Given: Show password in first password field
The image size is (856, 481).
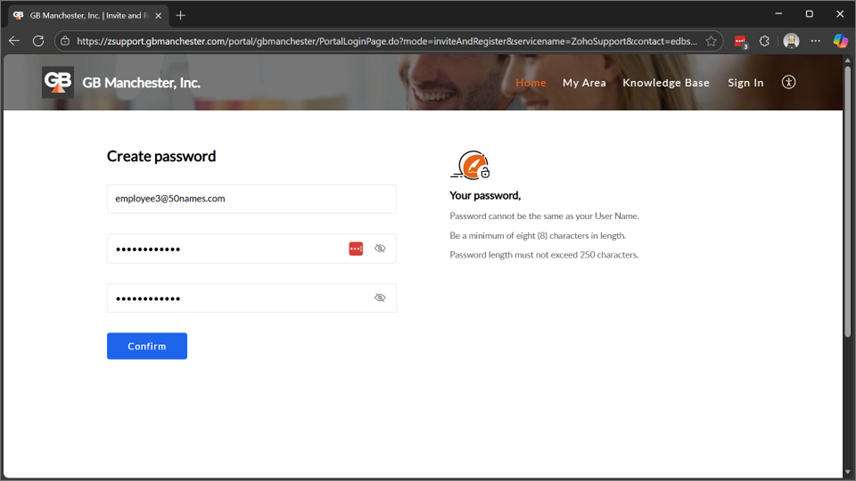Looking at the screenshot, I should (x=380, y=248).
